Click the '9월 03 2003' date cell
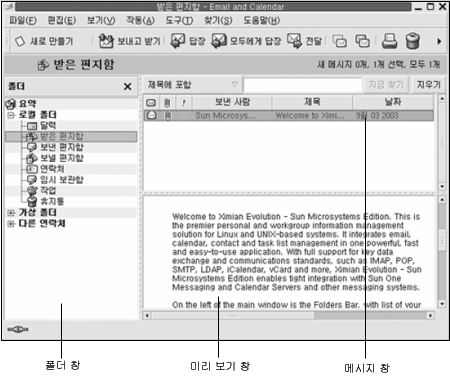 [x=377, y=116]
